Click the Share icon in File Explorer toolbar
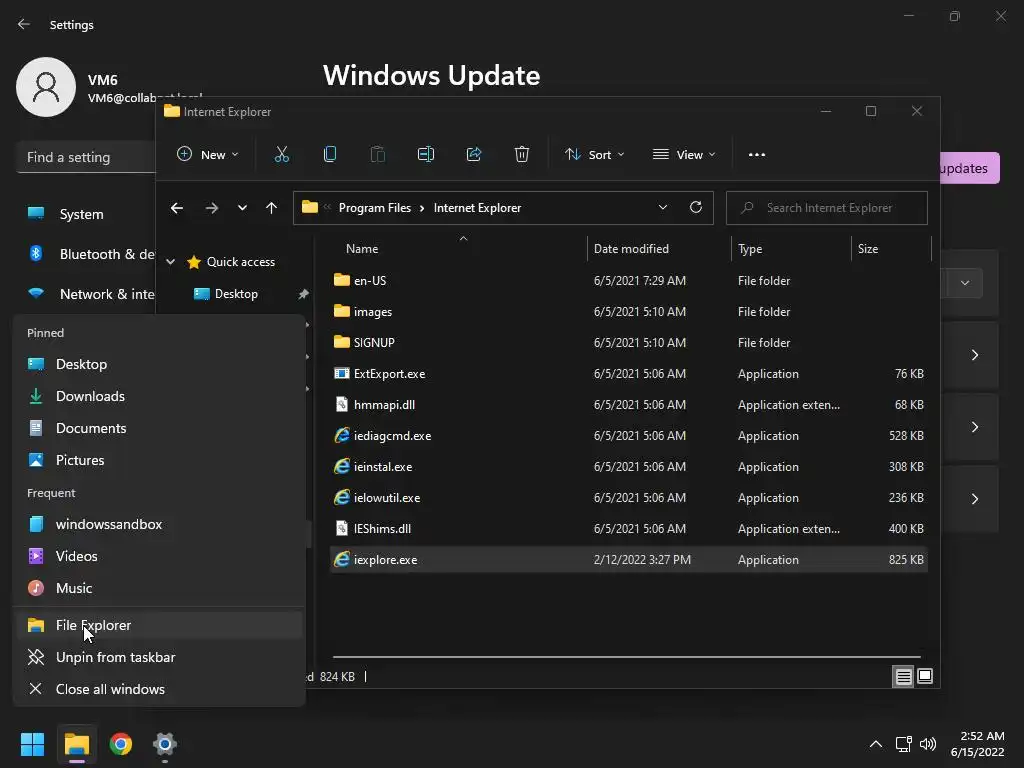The image size is (1024, 768). pyautogui.click(x=473, y=155)
